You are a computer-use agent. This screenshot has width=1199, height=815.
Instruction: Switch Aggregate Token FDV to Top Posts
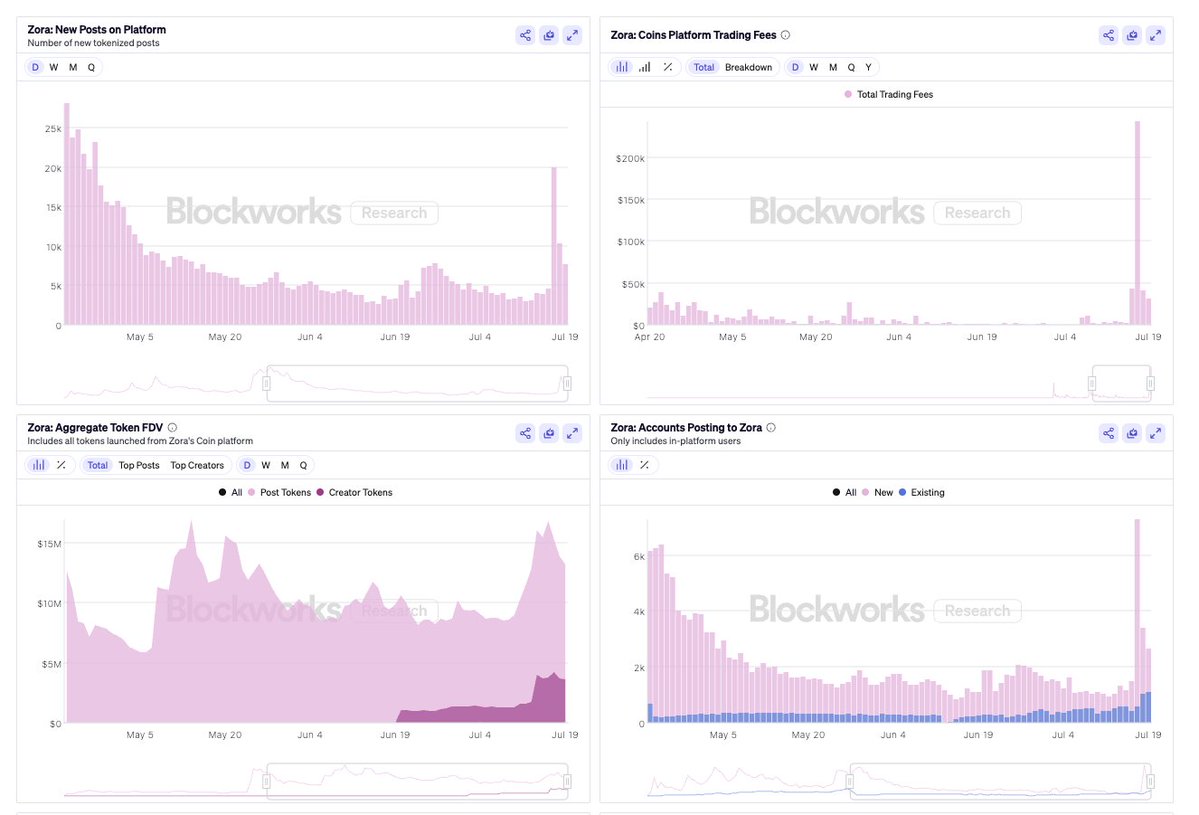tap(139, 465)
